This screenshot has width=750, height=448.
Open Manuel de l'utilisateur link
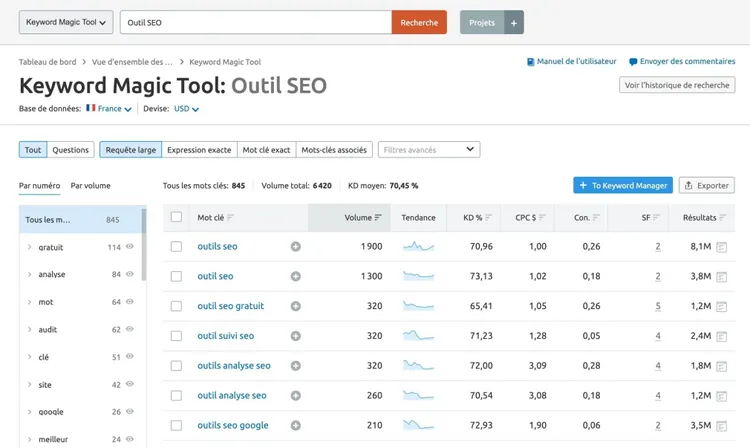572,61
